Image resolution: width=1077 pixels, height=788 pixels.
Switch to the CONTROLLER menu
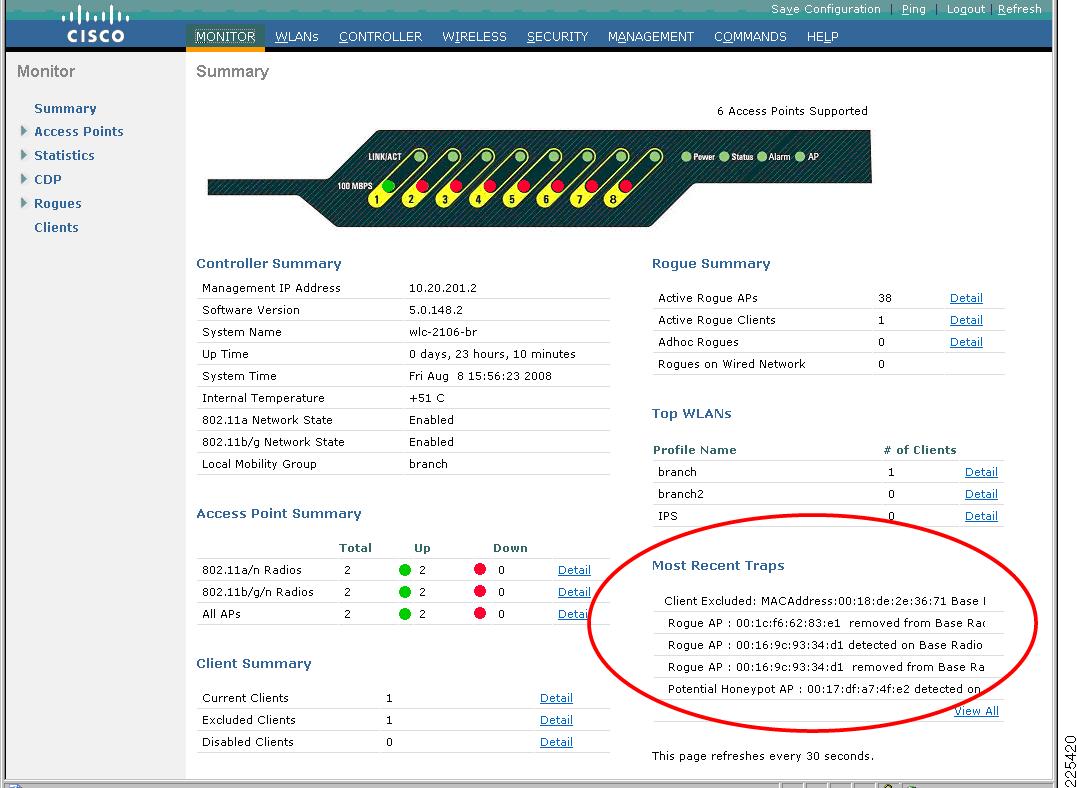[381, 36]
